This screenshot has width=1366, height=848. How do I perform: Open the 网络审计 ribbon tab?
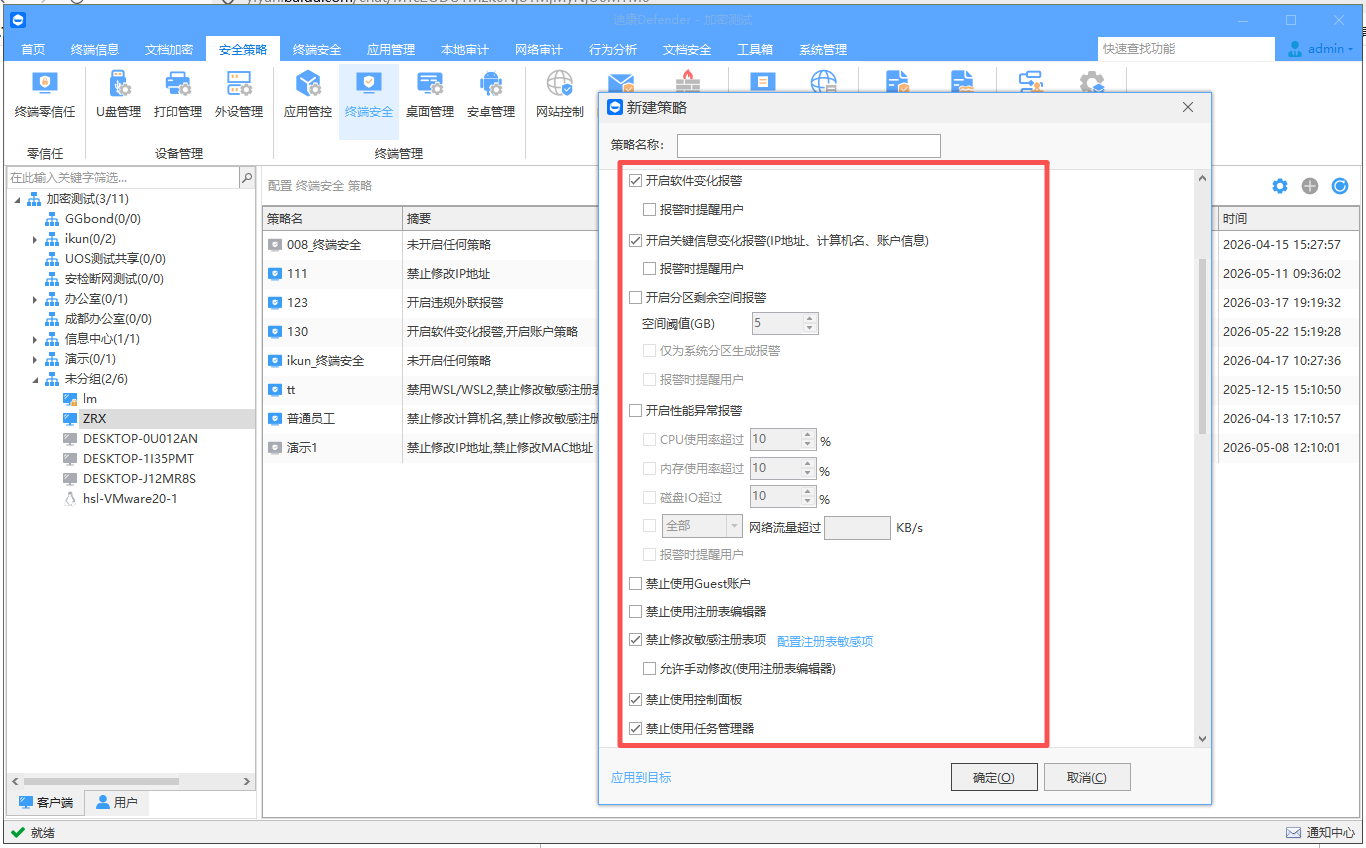click(x=539, y=50)
